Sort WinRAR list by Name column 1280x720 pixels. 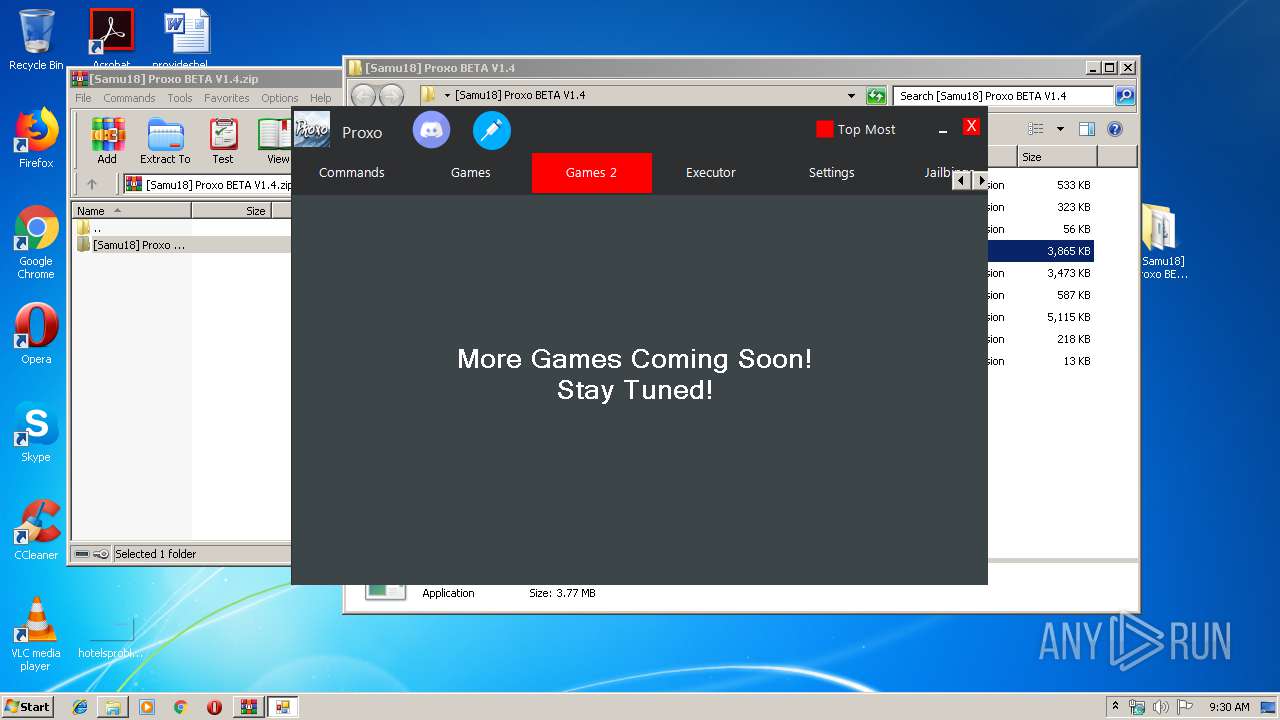131,210
